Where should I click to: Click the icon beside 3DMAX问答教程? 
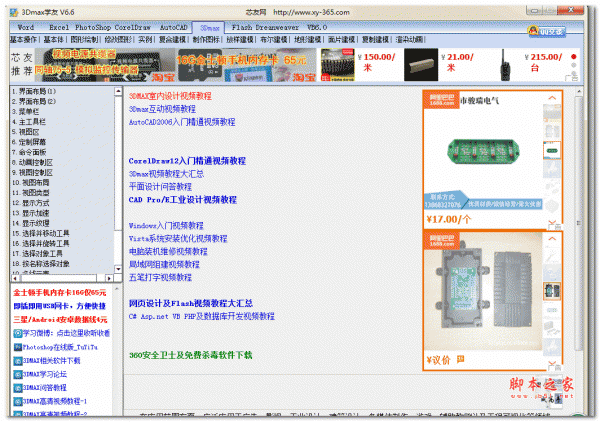(x=17, y=386)
